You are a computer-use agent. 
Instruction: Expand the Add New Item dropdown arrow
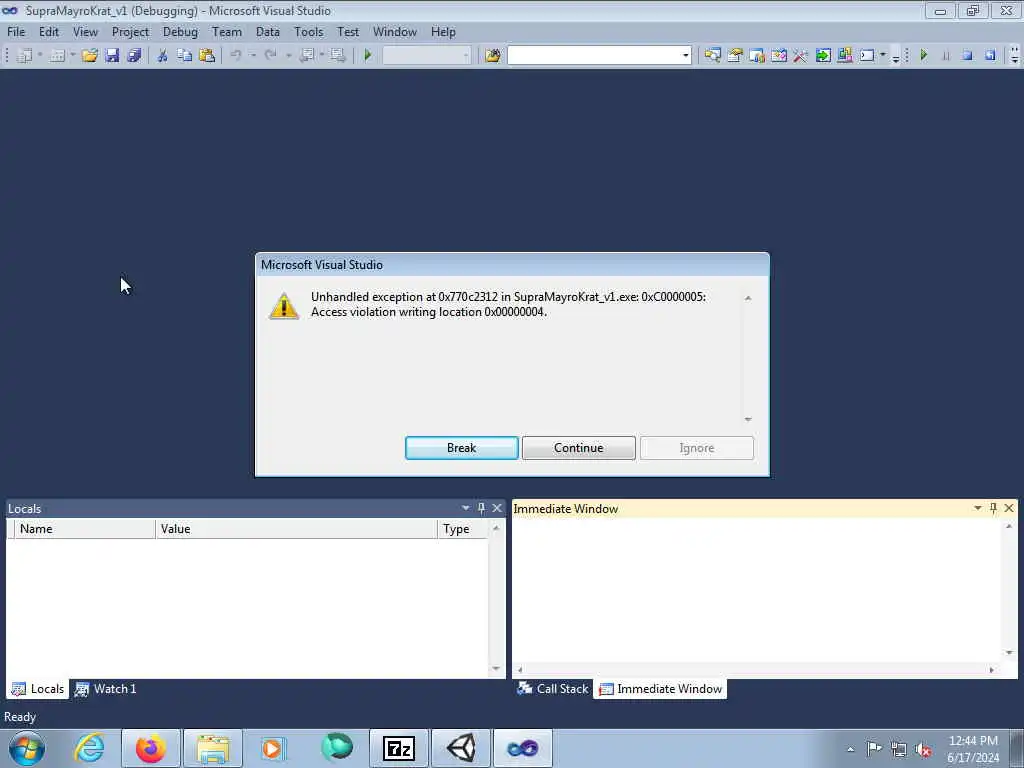tap(72, 56)
